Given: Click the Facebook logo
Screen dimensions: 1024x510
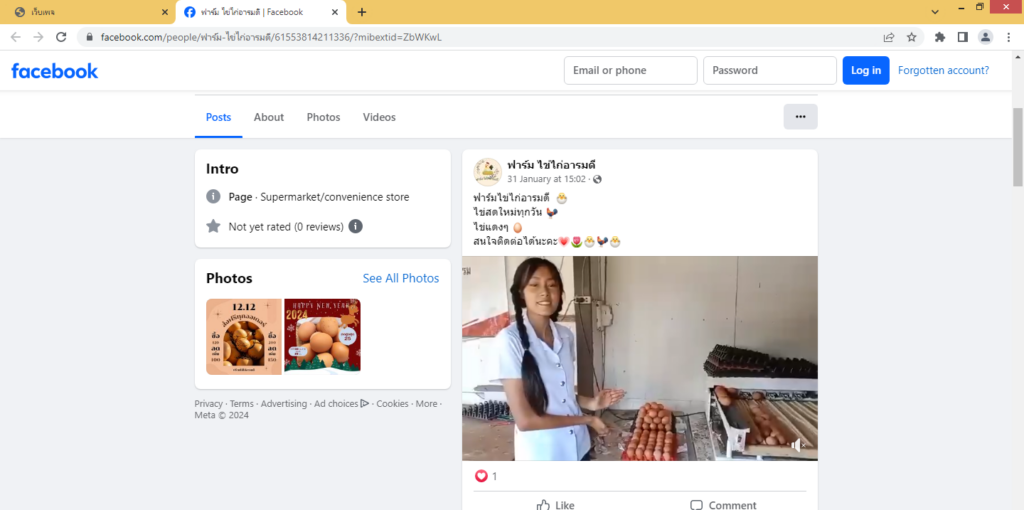Looking at the screenshot, I should (x=55, y=71).
